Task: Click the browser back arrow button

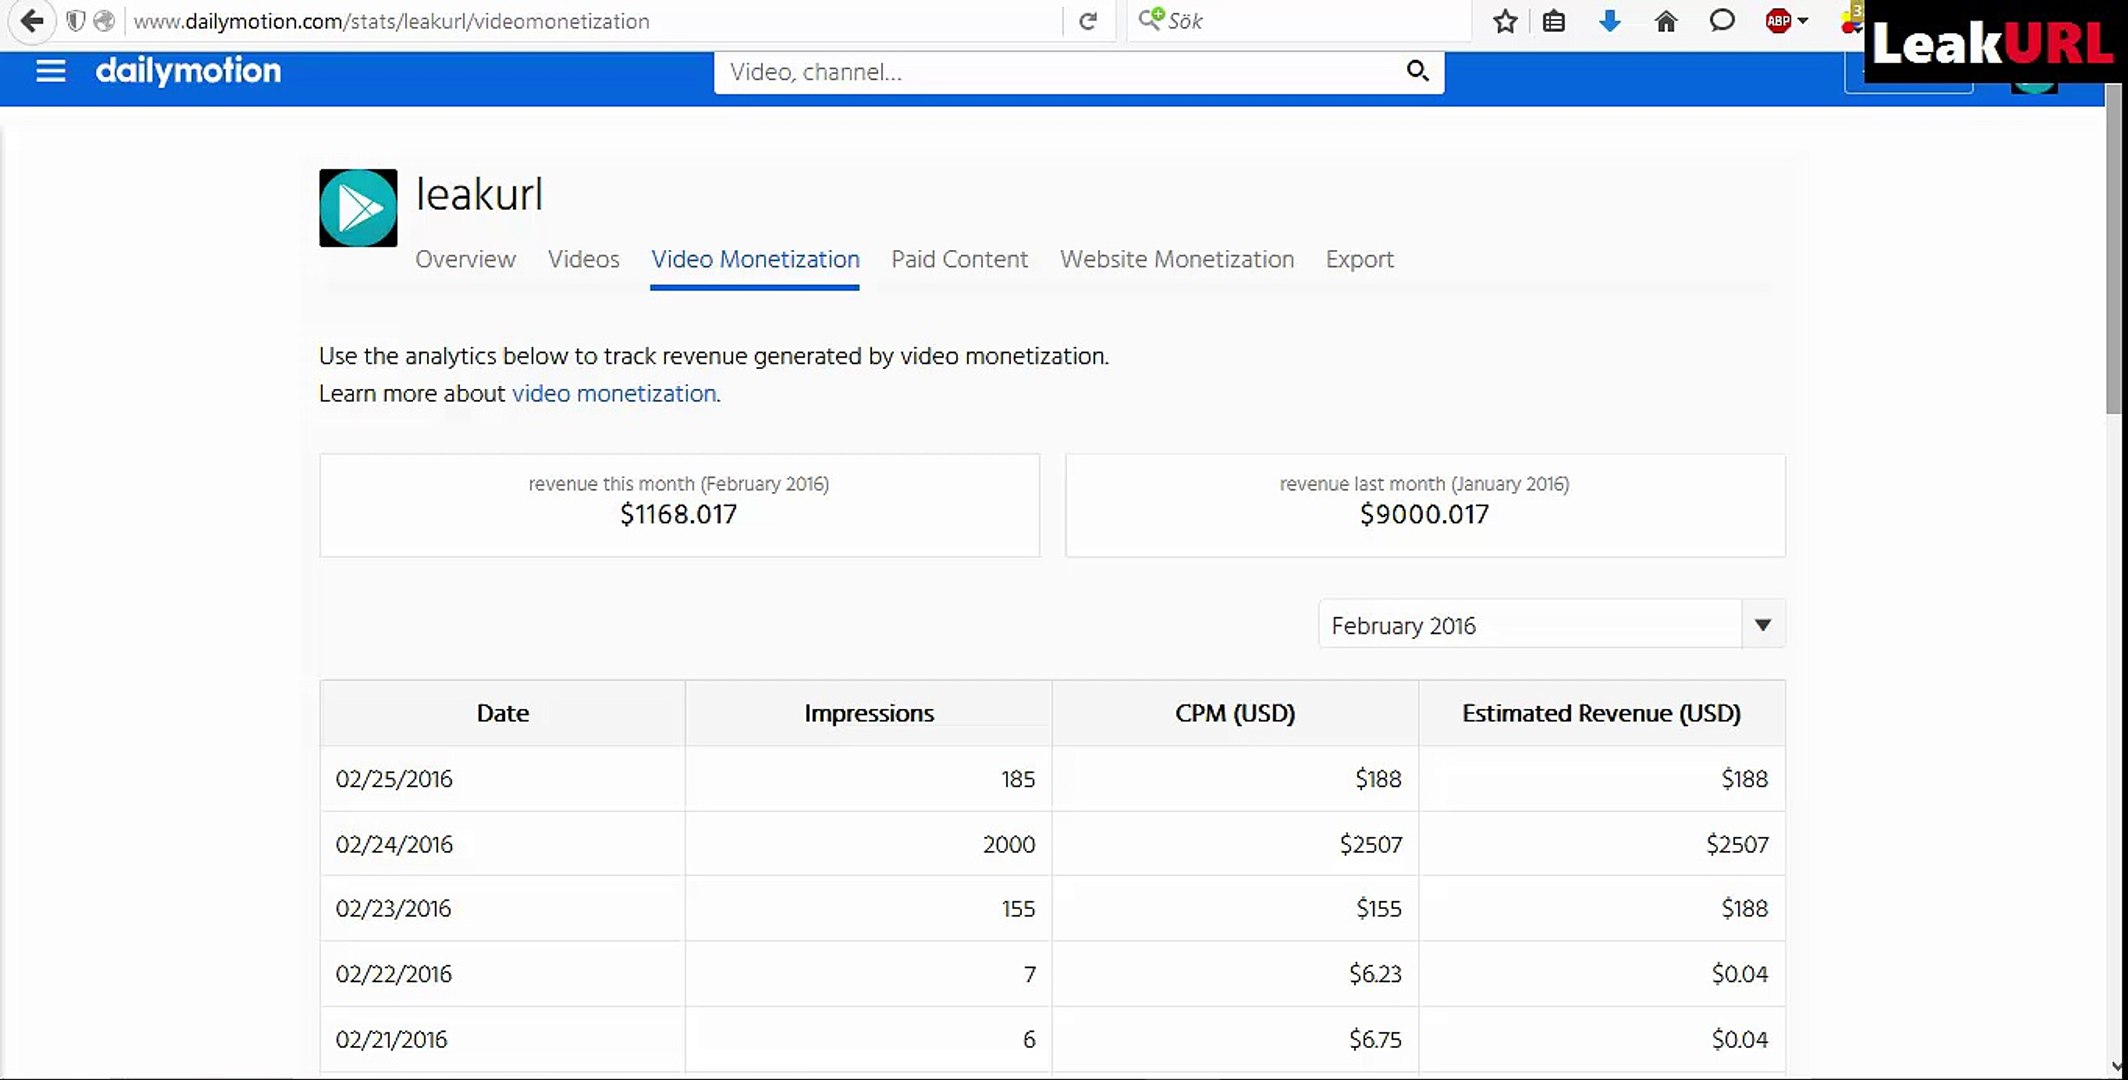Action: (32, 20)
